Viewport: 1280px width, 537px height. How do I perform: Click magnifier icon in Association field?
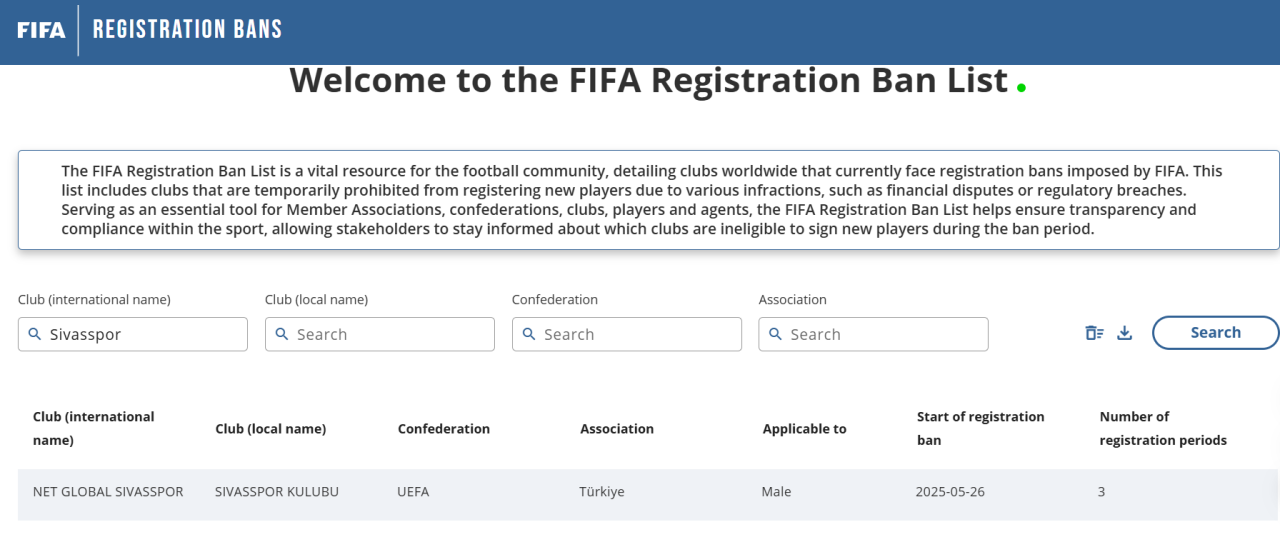(x=775, y=334)
